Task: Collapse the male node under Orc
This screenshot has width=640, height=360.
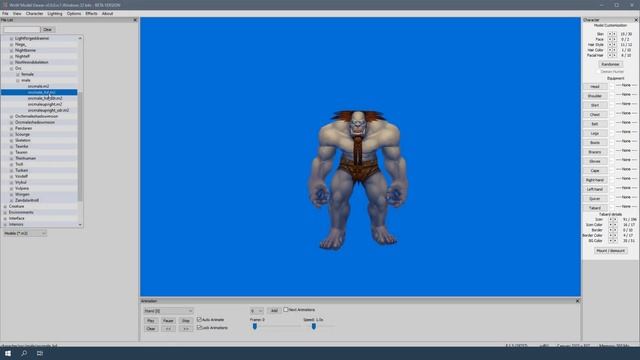Action: (x=18, y=80)
